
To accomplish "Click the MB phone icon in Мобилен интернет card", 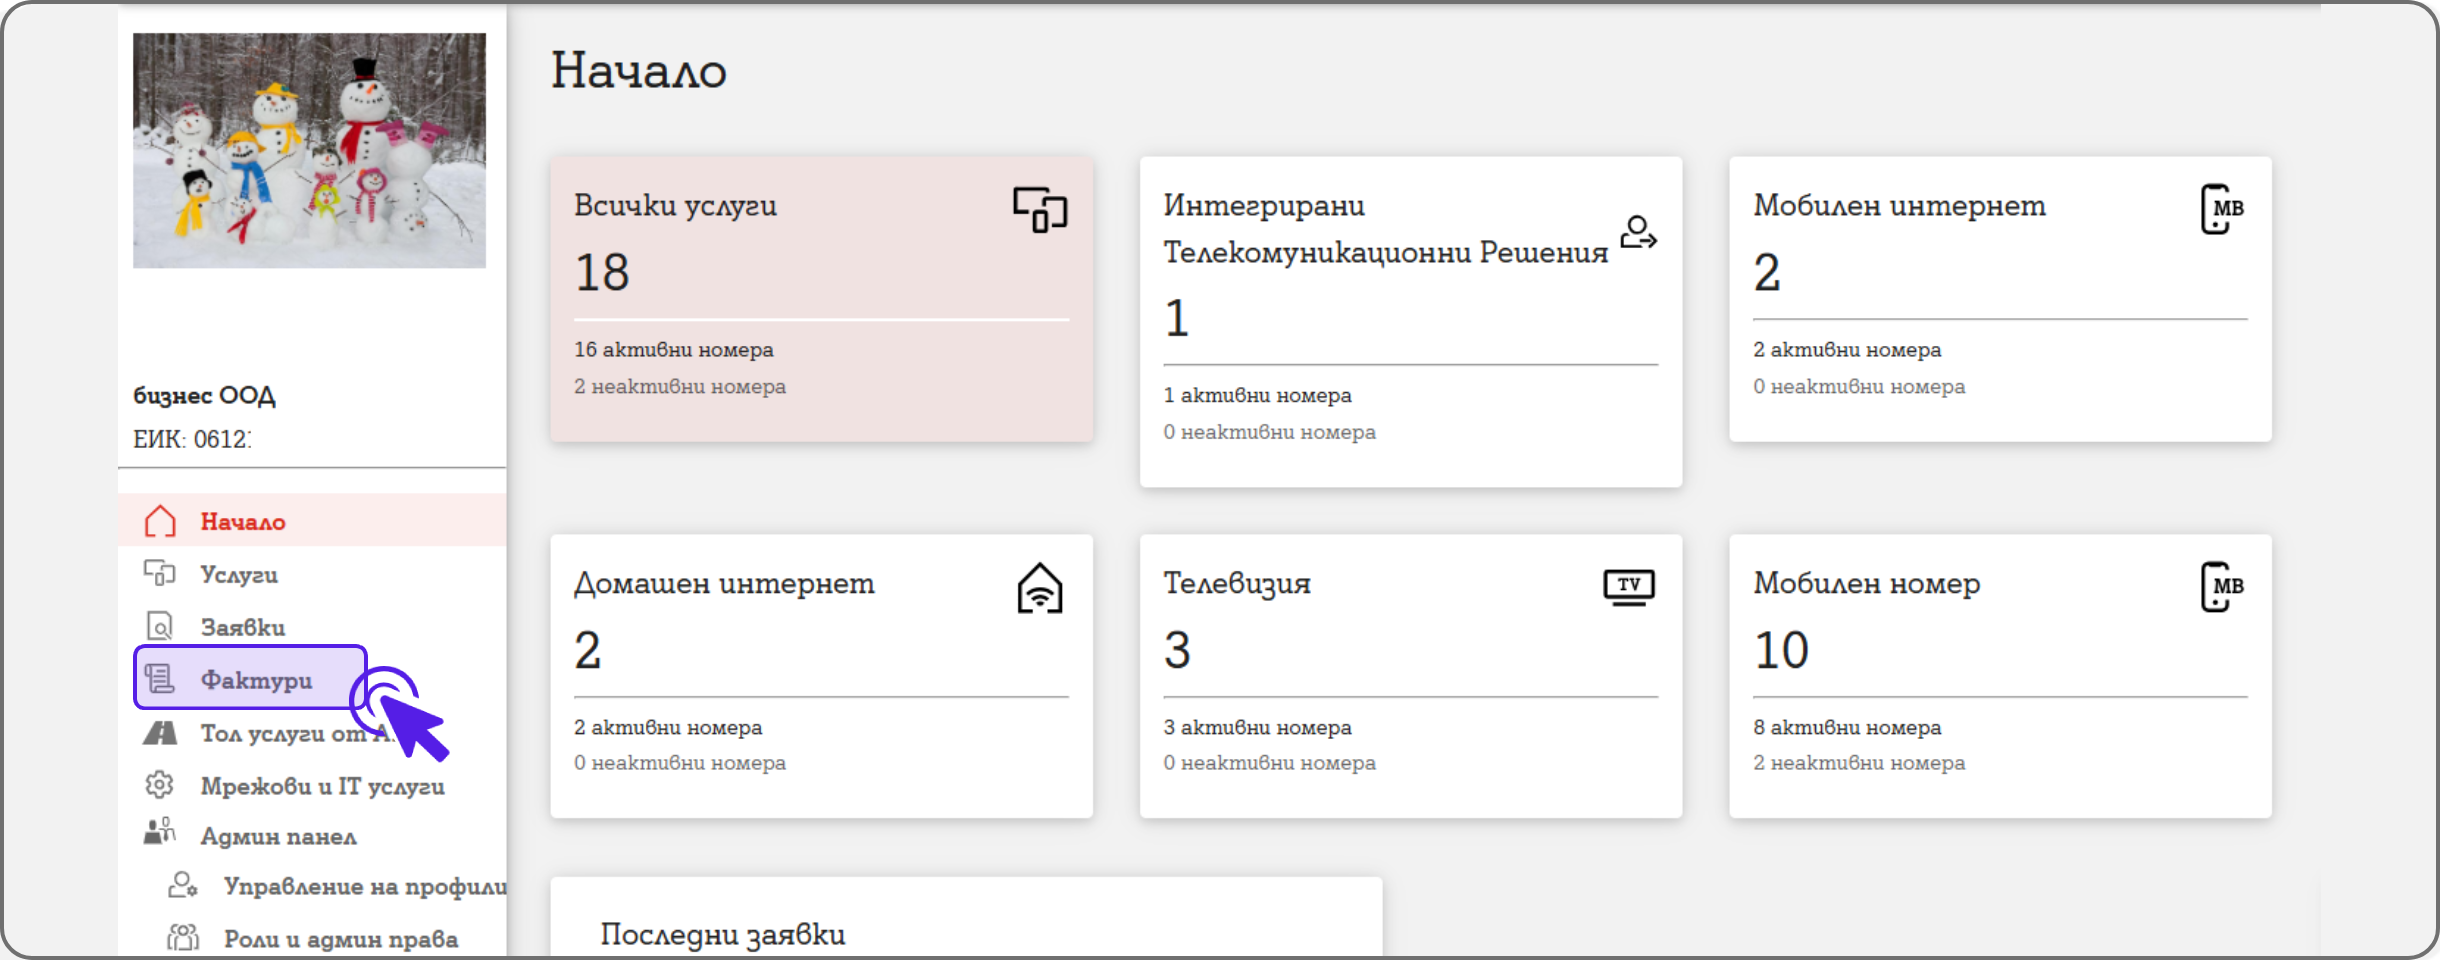I will pyautogui.click(x=2222, y=209).
